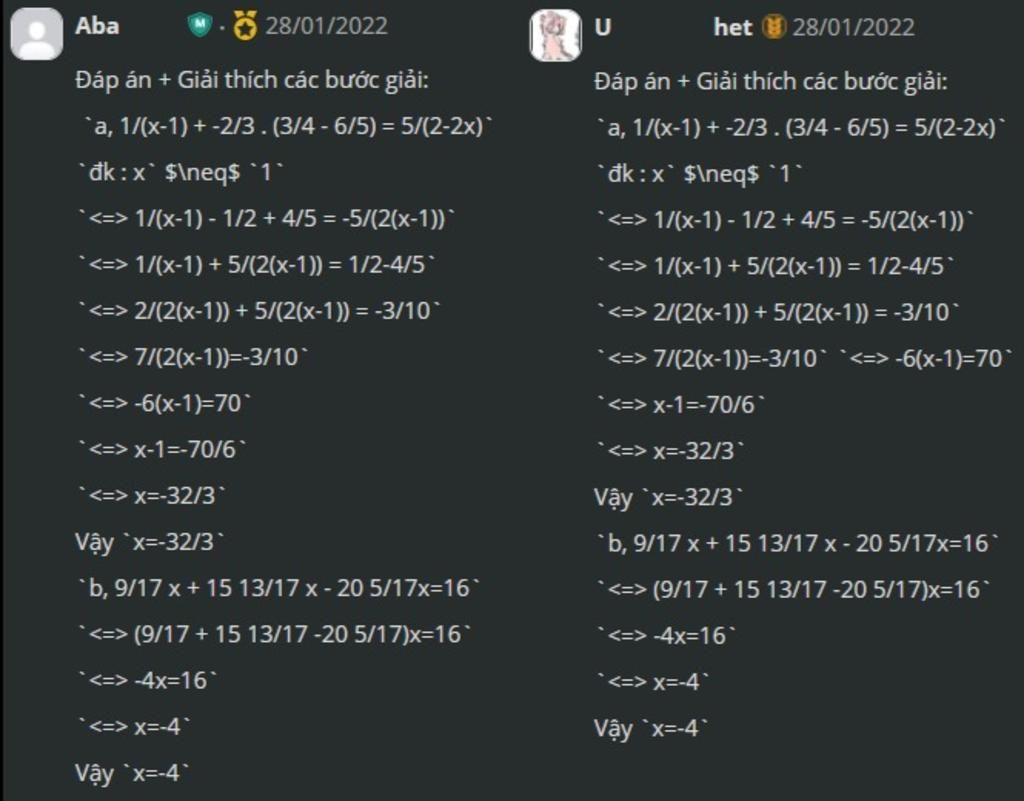Click the left answer's '<=> 7/(2(x-1))=-3/10' line

(x=195, y=356)
